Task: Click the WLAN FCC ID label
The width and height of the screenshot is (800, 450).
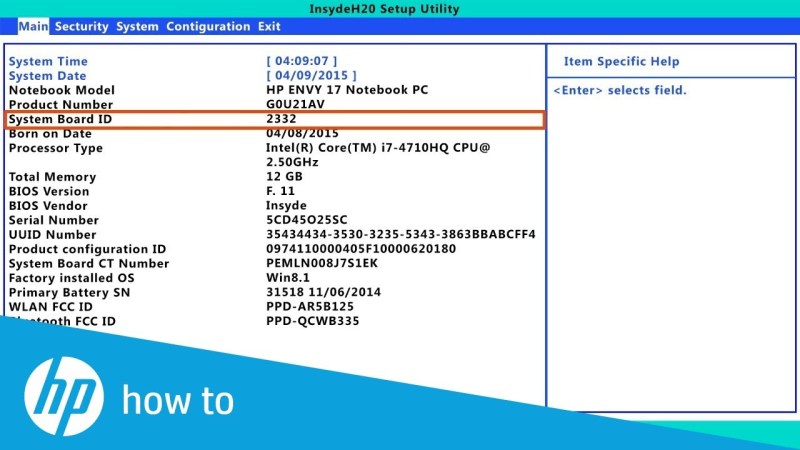Action: click(x=51, y=307)
